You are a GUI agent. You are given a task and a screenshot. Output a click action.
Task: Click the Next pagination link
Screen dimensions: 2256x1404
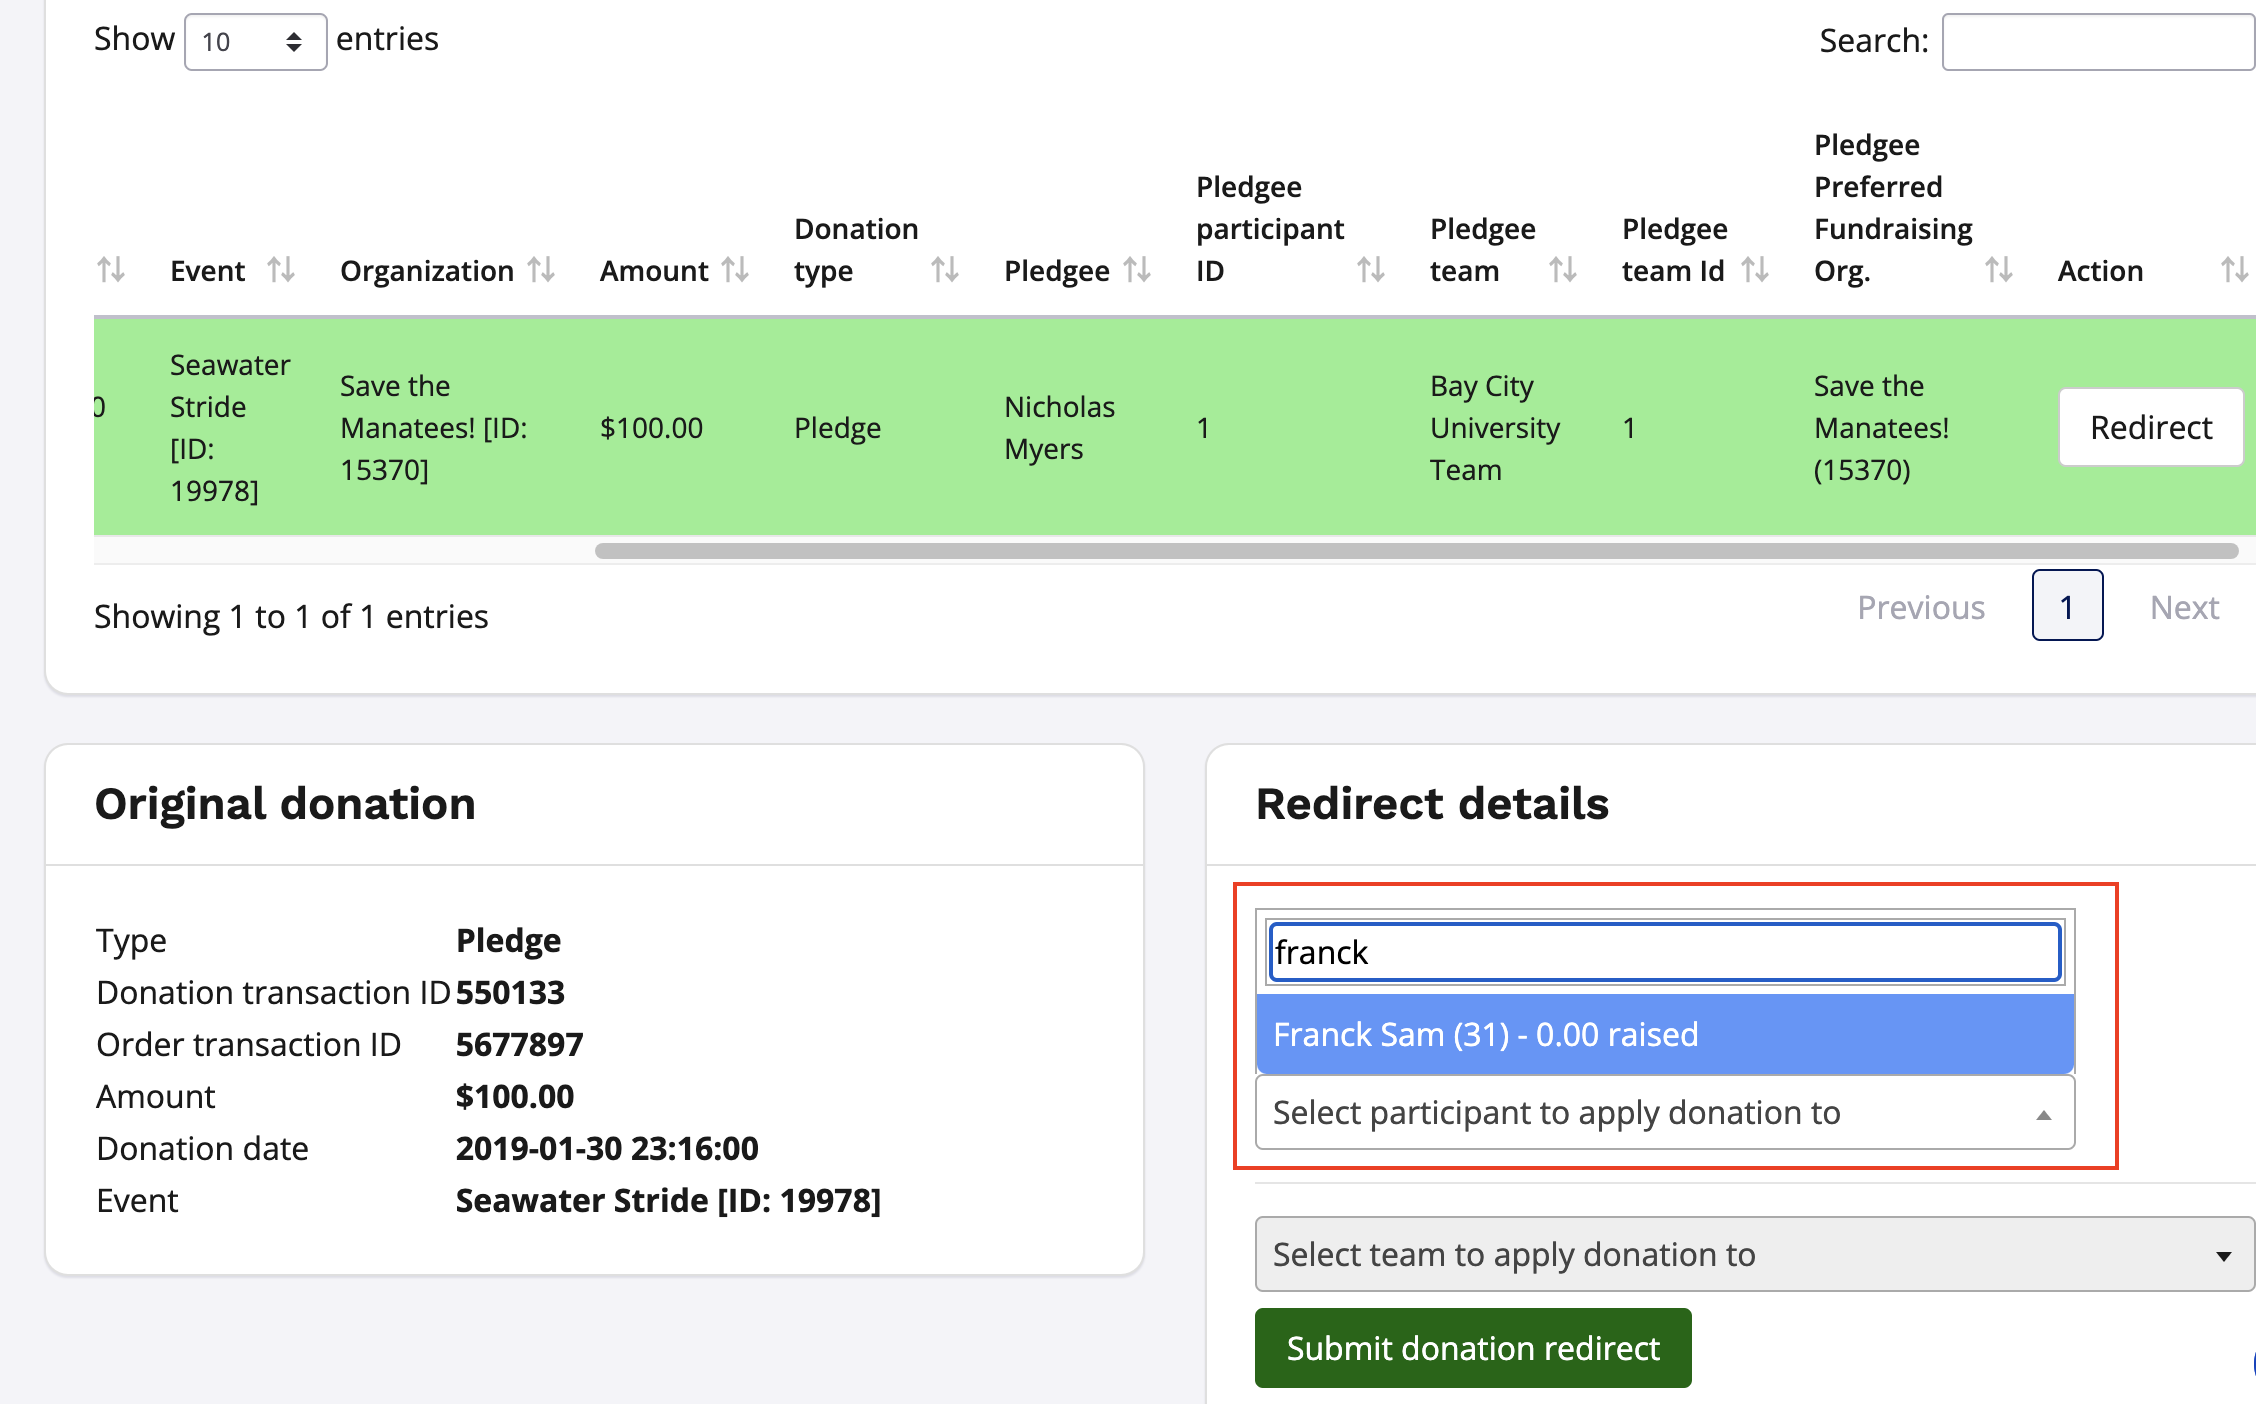point(2184,608)
